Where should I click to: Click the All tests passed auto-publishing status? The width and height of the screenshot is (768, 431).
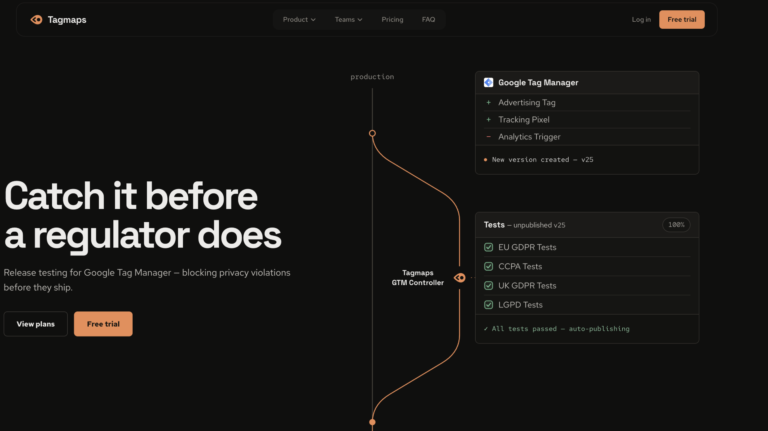556,329
